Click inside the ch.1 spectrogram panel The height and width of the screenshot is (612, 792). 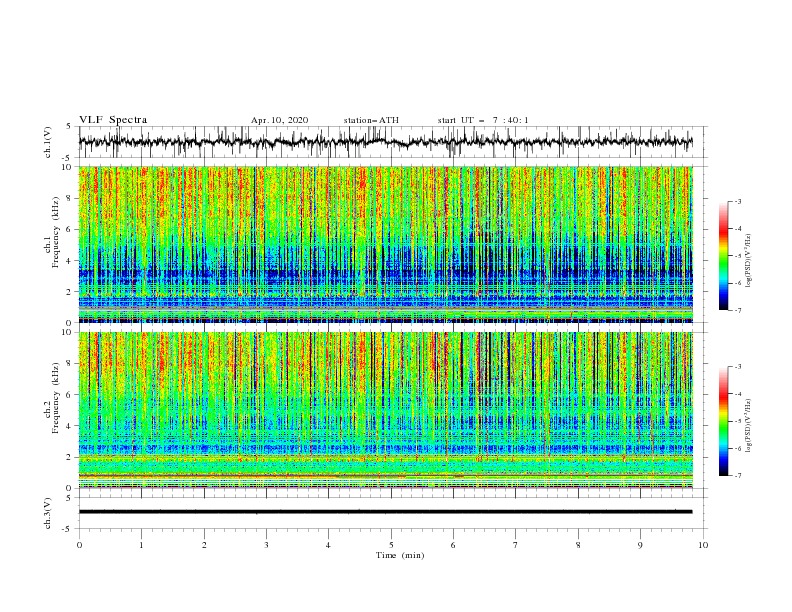click(385, 244)
